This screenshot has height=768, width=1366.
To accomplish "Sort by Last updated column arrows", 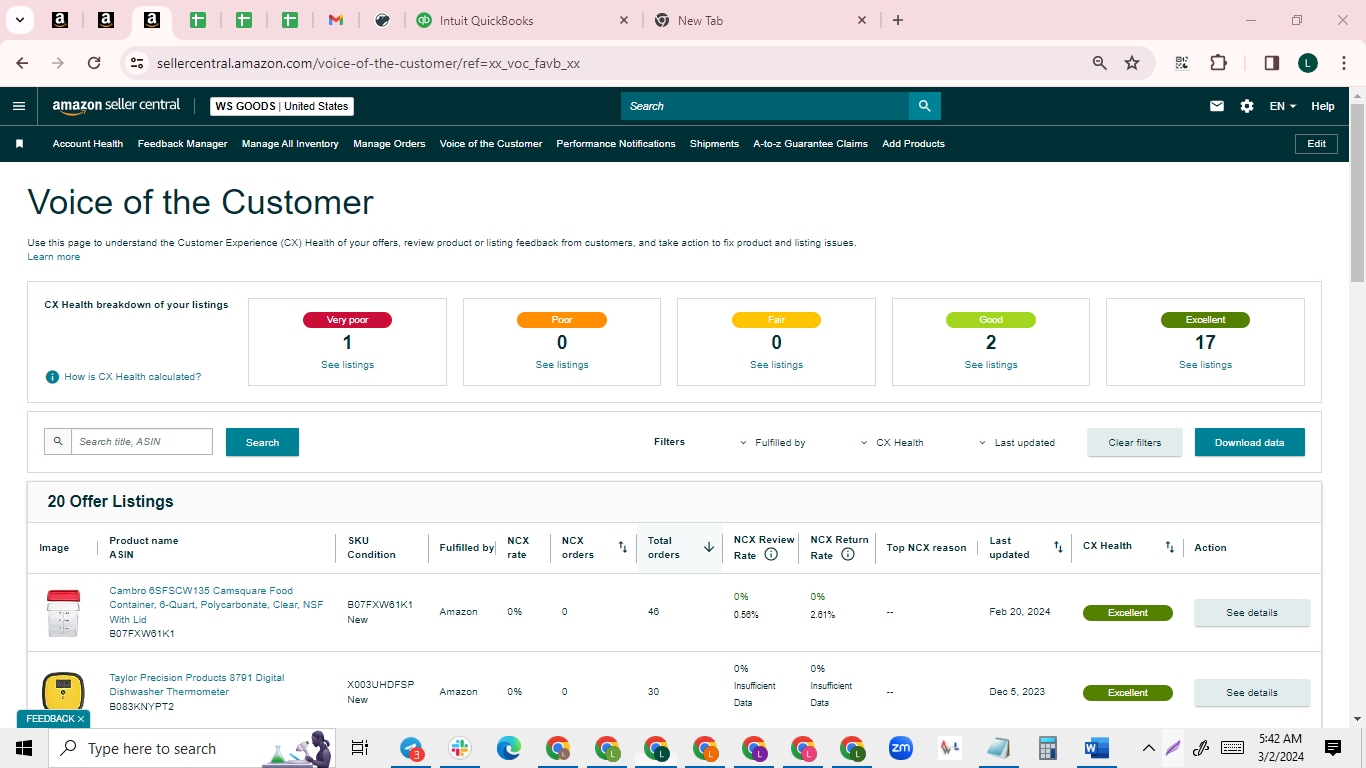I will tap(1058, 547).
